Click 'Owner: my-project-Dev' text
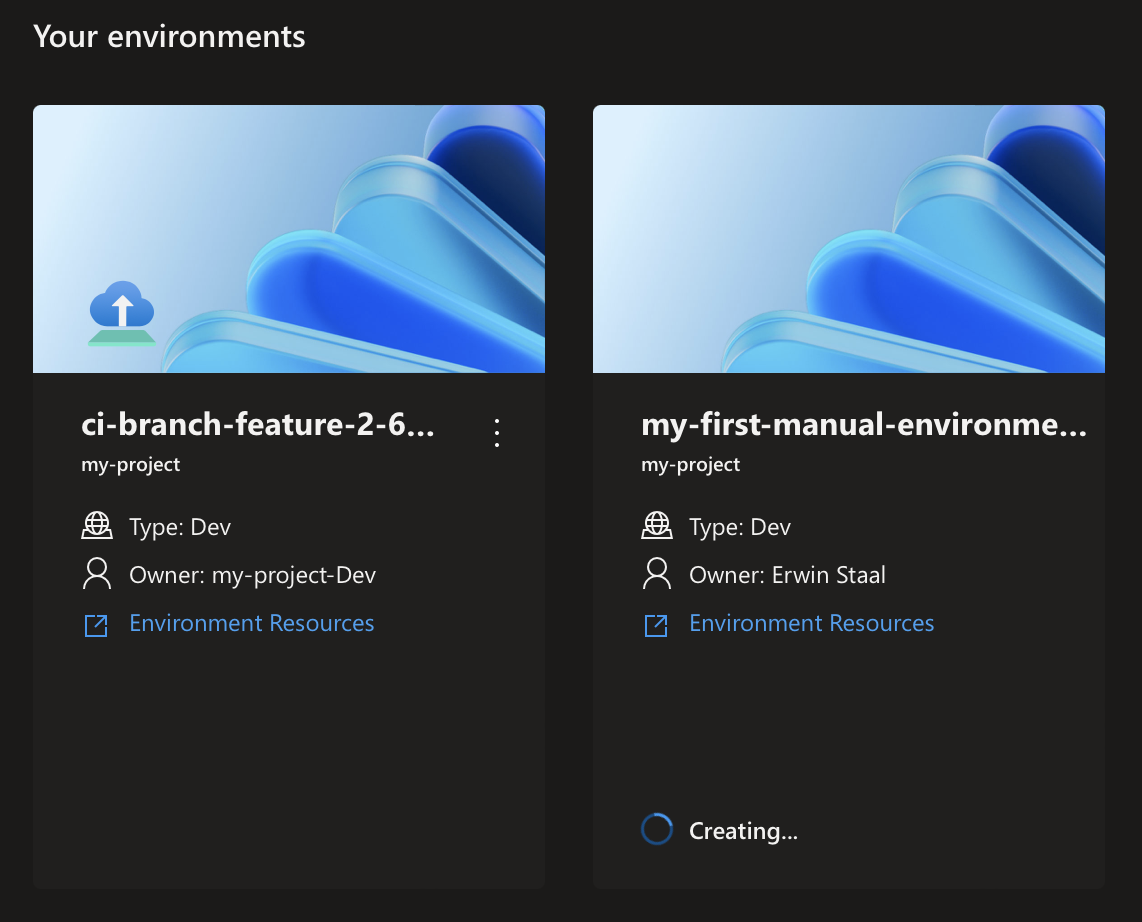Viewport: 1142px width, 922px height. pos(253,575)
